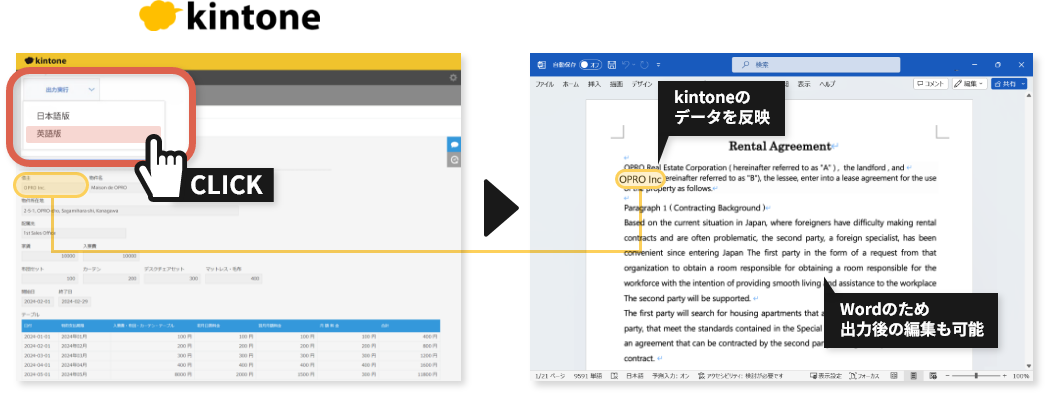1047x395 pixels.
Task: Open the ファイル tab in Word
Action: (545, 84)
